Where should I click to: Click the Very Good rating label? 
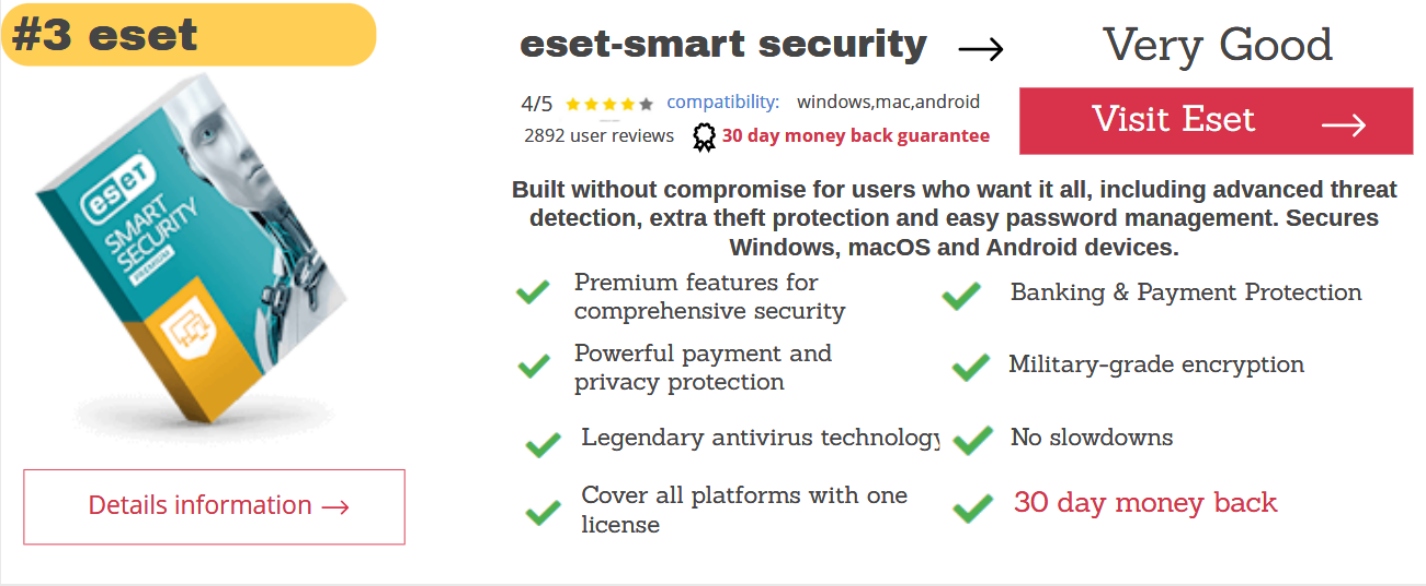pos(1217,45)
